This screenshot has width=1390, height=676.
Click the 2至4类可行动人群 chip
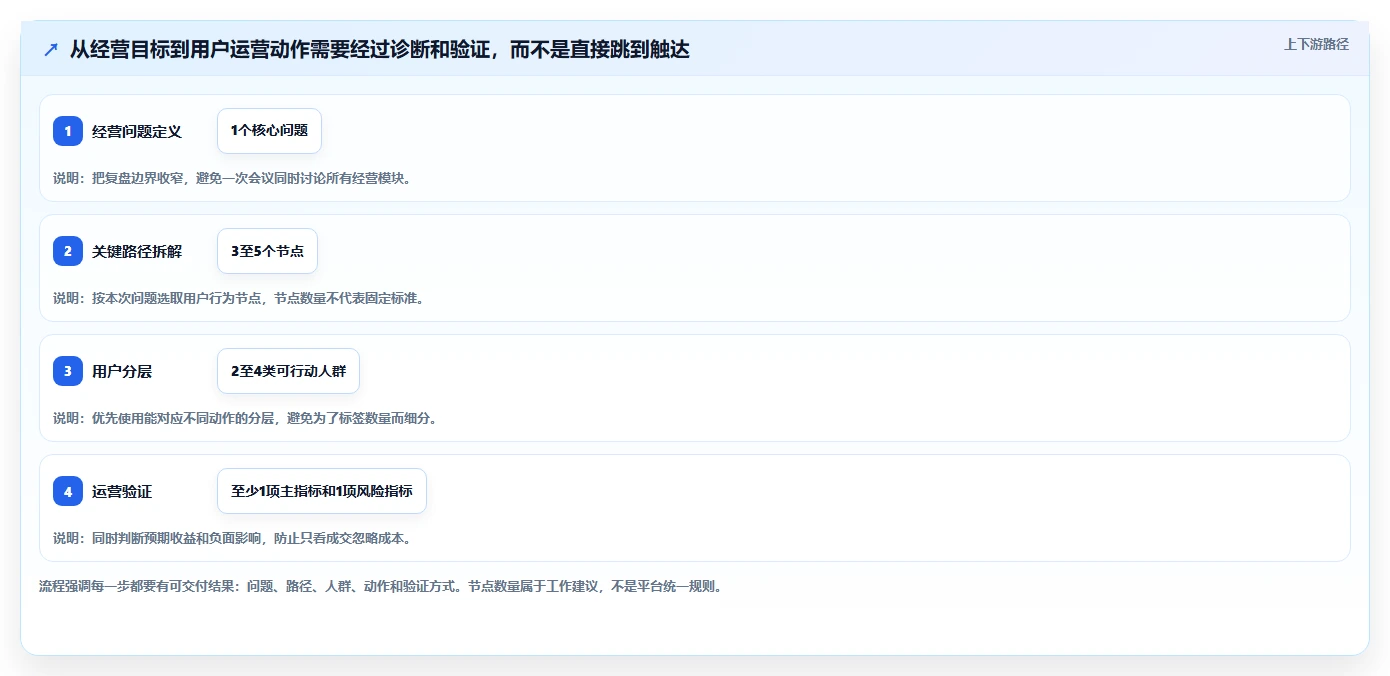288,371
